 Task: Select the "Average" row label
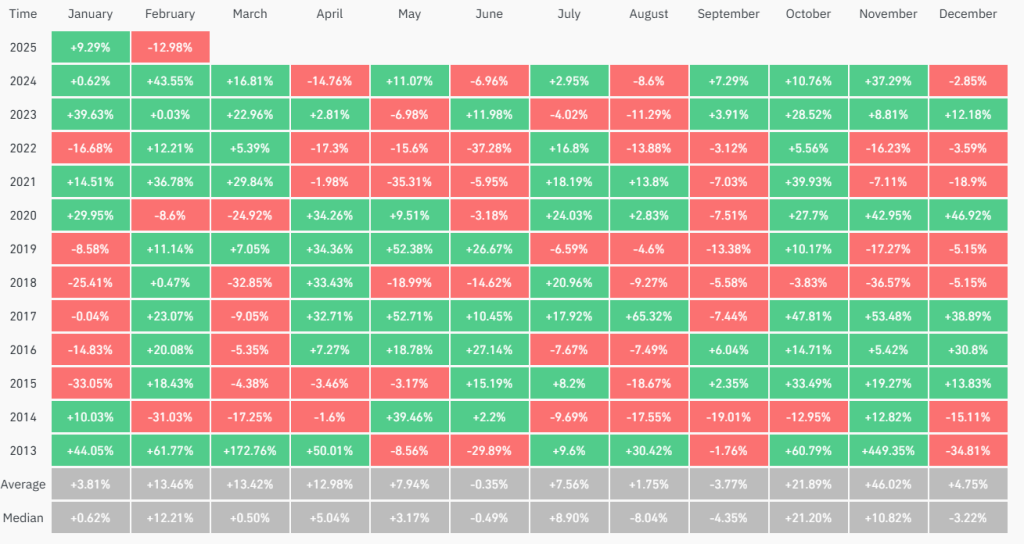pyautogui.click(x=23, y=485)
